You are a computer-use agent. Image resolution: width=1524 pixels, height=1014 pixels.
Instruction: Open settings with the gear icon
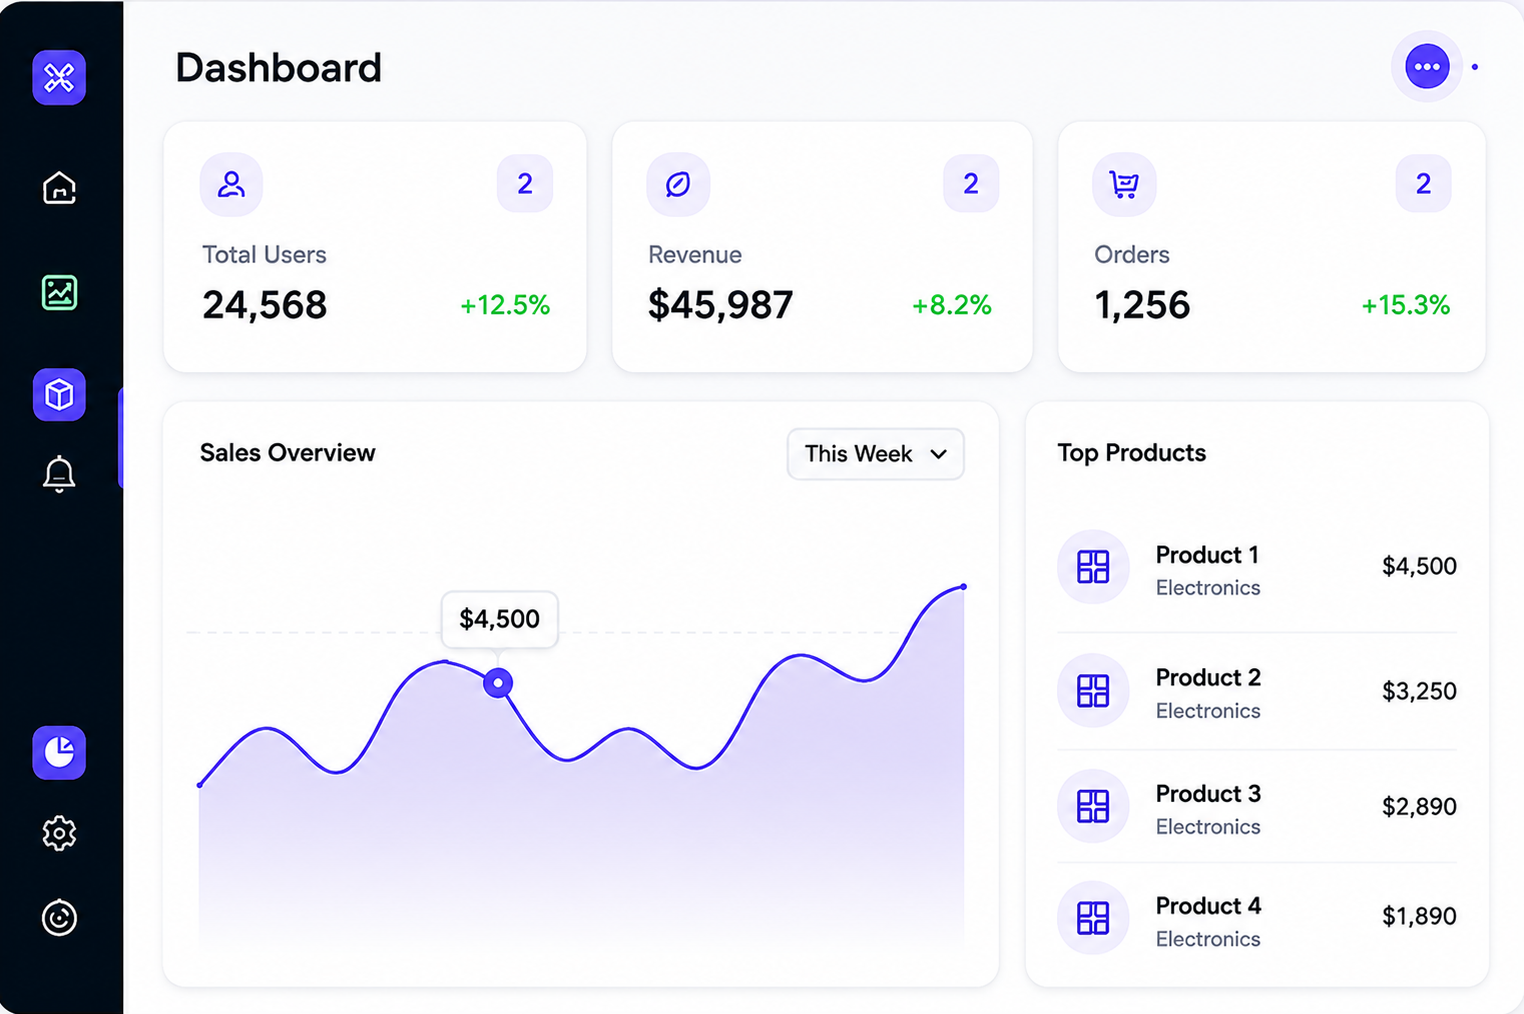(x=59, y=833)
